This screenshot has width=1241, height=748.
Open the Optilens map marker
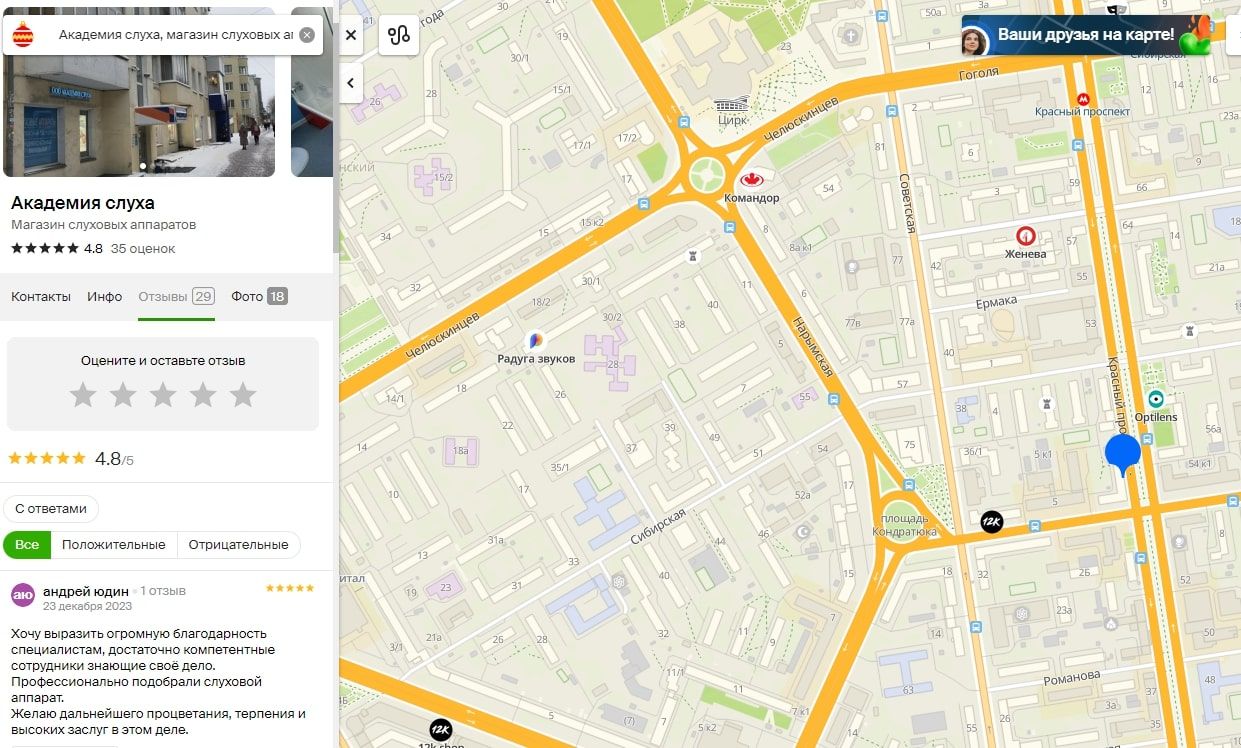(x=1156, y=399)
